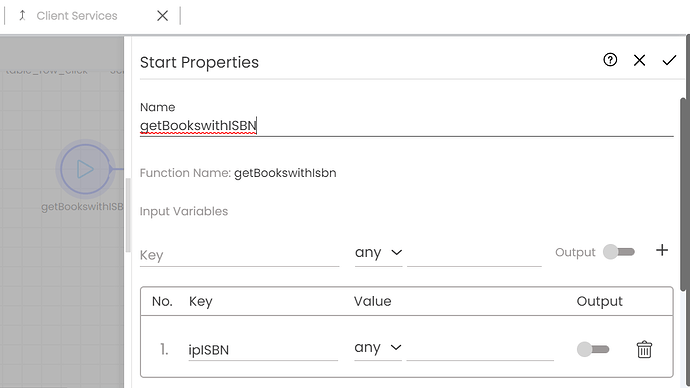
Task: Select the start node play icon on canvas
Action: (85, 169)
